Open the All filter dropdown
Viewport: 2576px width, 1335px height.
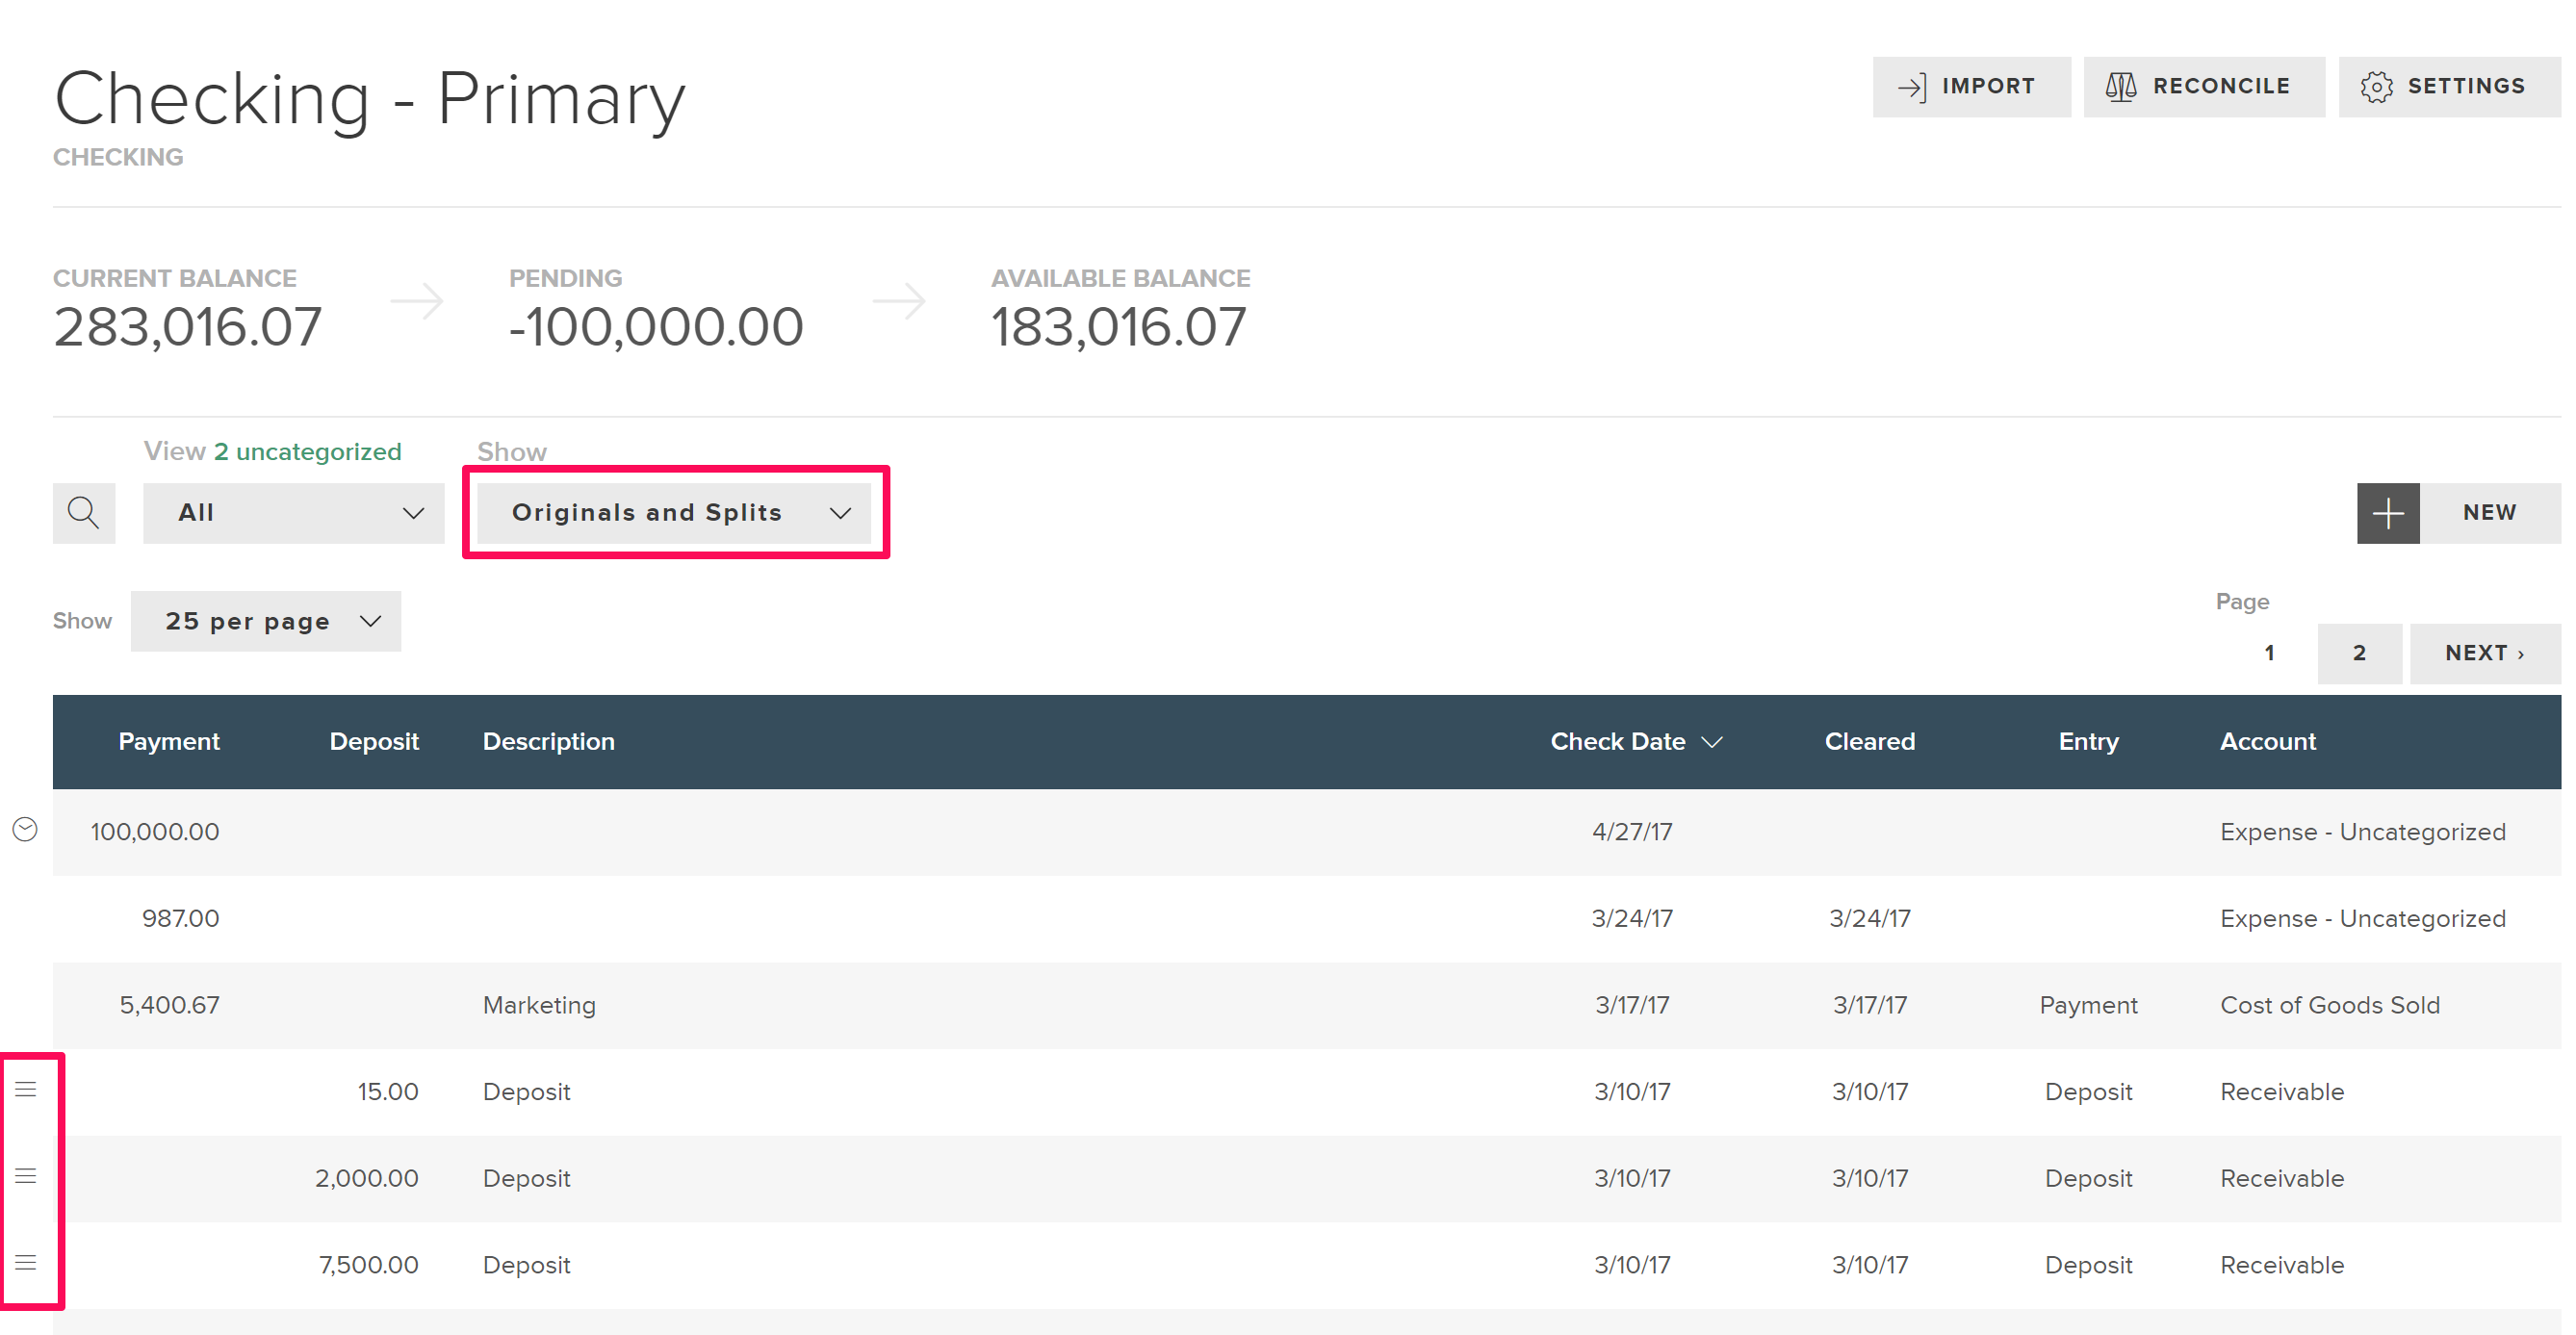293,513
